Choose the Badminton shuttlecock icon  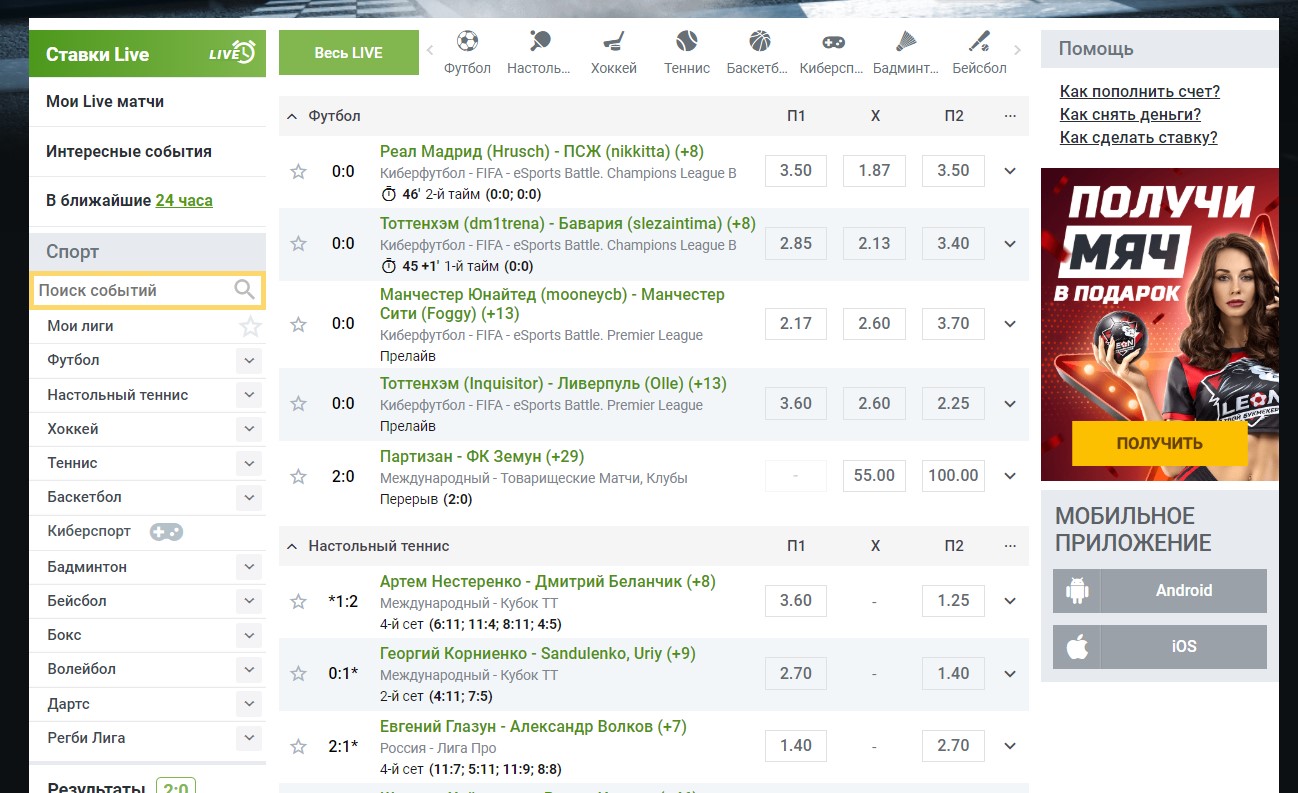(x=906, y=42)
